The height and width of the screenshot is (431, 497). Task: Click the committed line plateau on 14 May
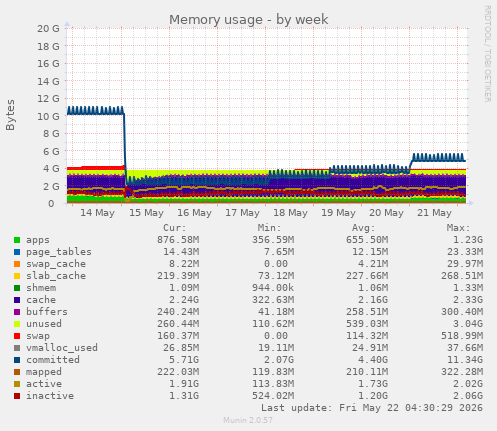pos(95,111)
